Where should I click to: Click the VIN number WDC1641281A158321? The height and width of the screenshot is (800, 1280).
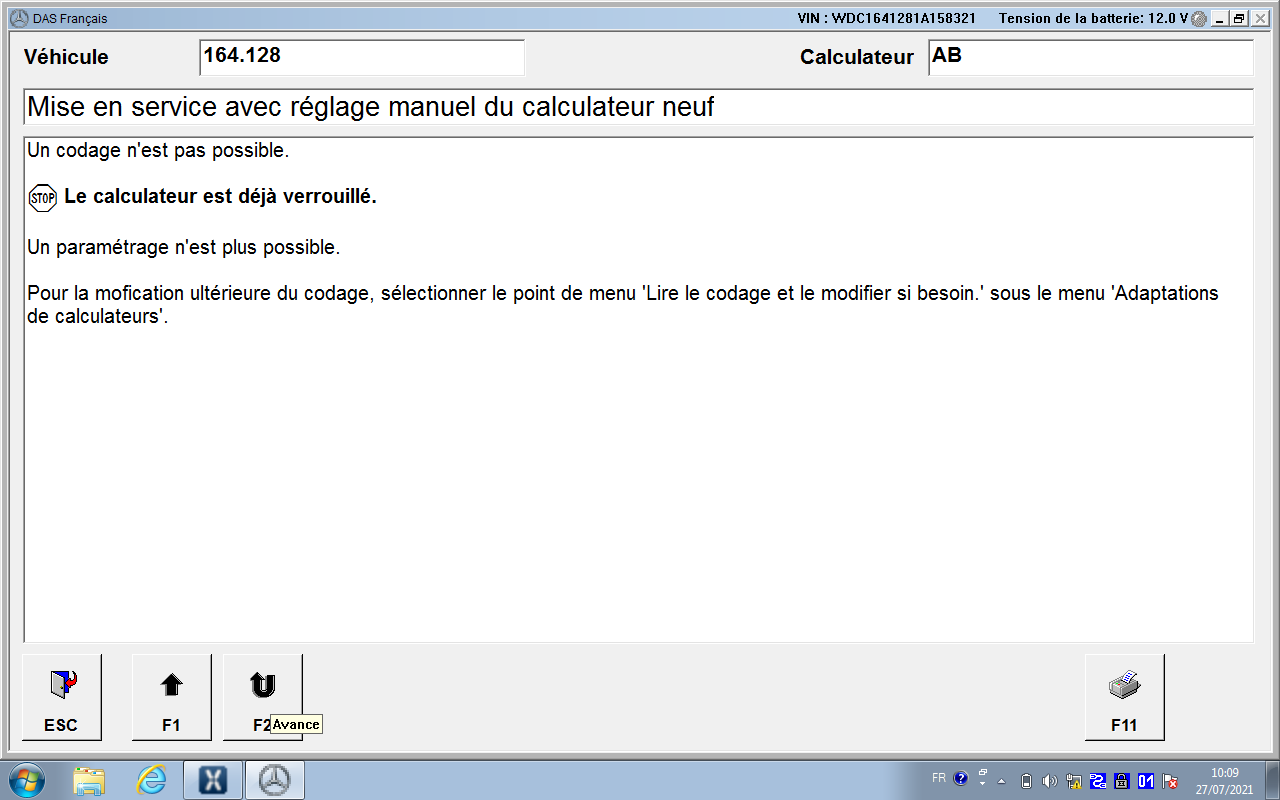[904, 19]
